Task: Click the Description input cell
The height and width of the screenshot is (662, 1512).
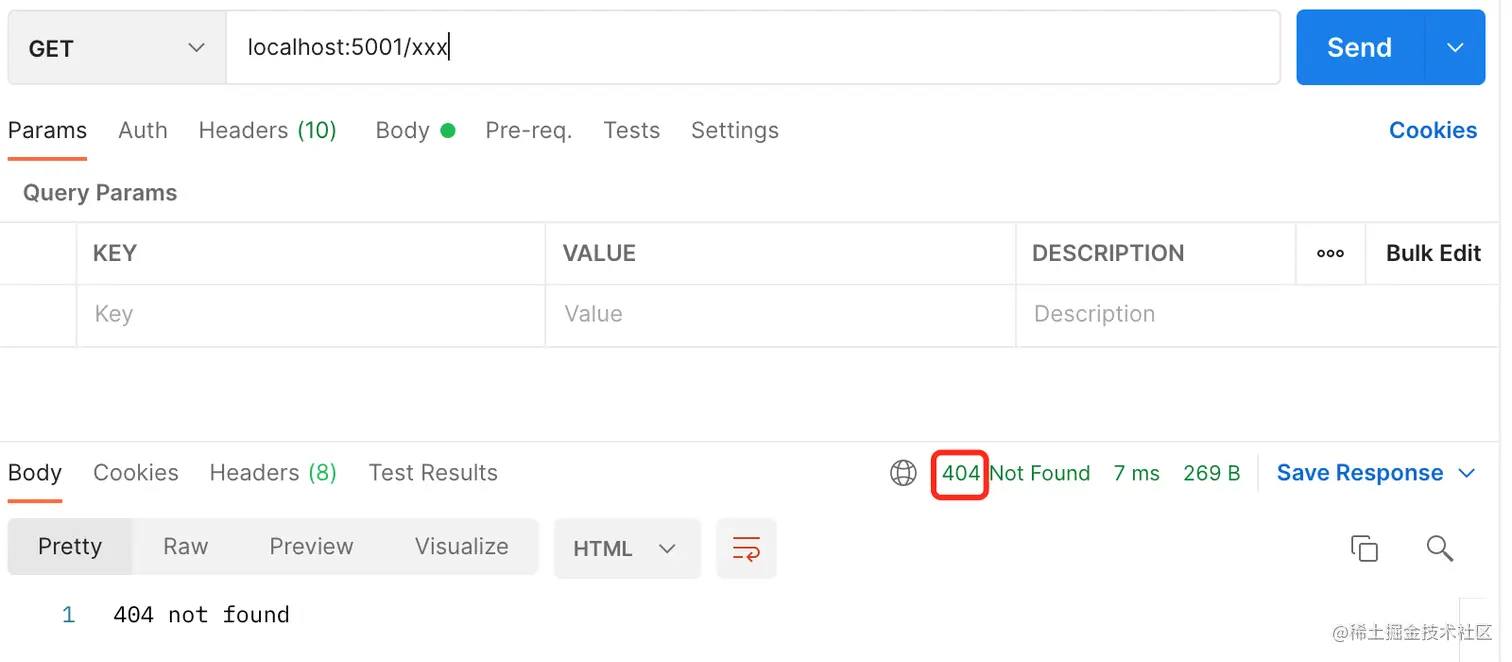Action: (1258, 315)
